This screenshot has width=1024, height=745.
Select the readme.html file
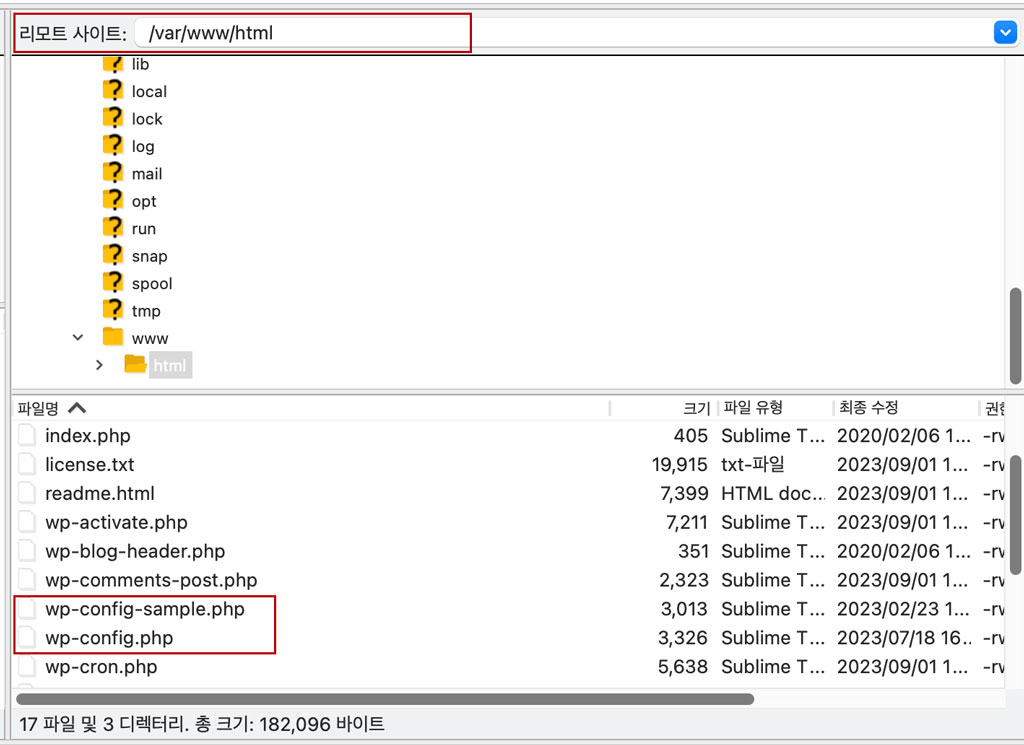pyautogui.click(x=100, y=493)
